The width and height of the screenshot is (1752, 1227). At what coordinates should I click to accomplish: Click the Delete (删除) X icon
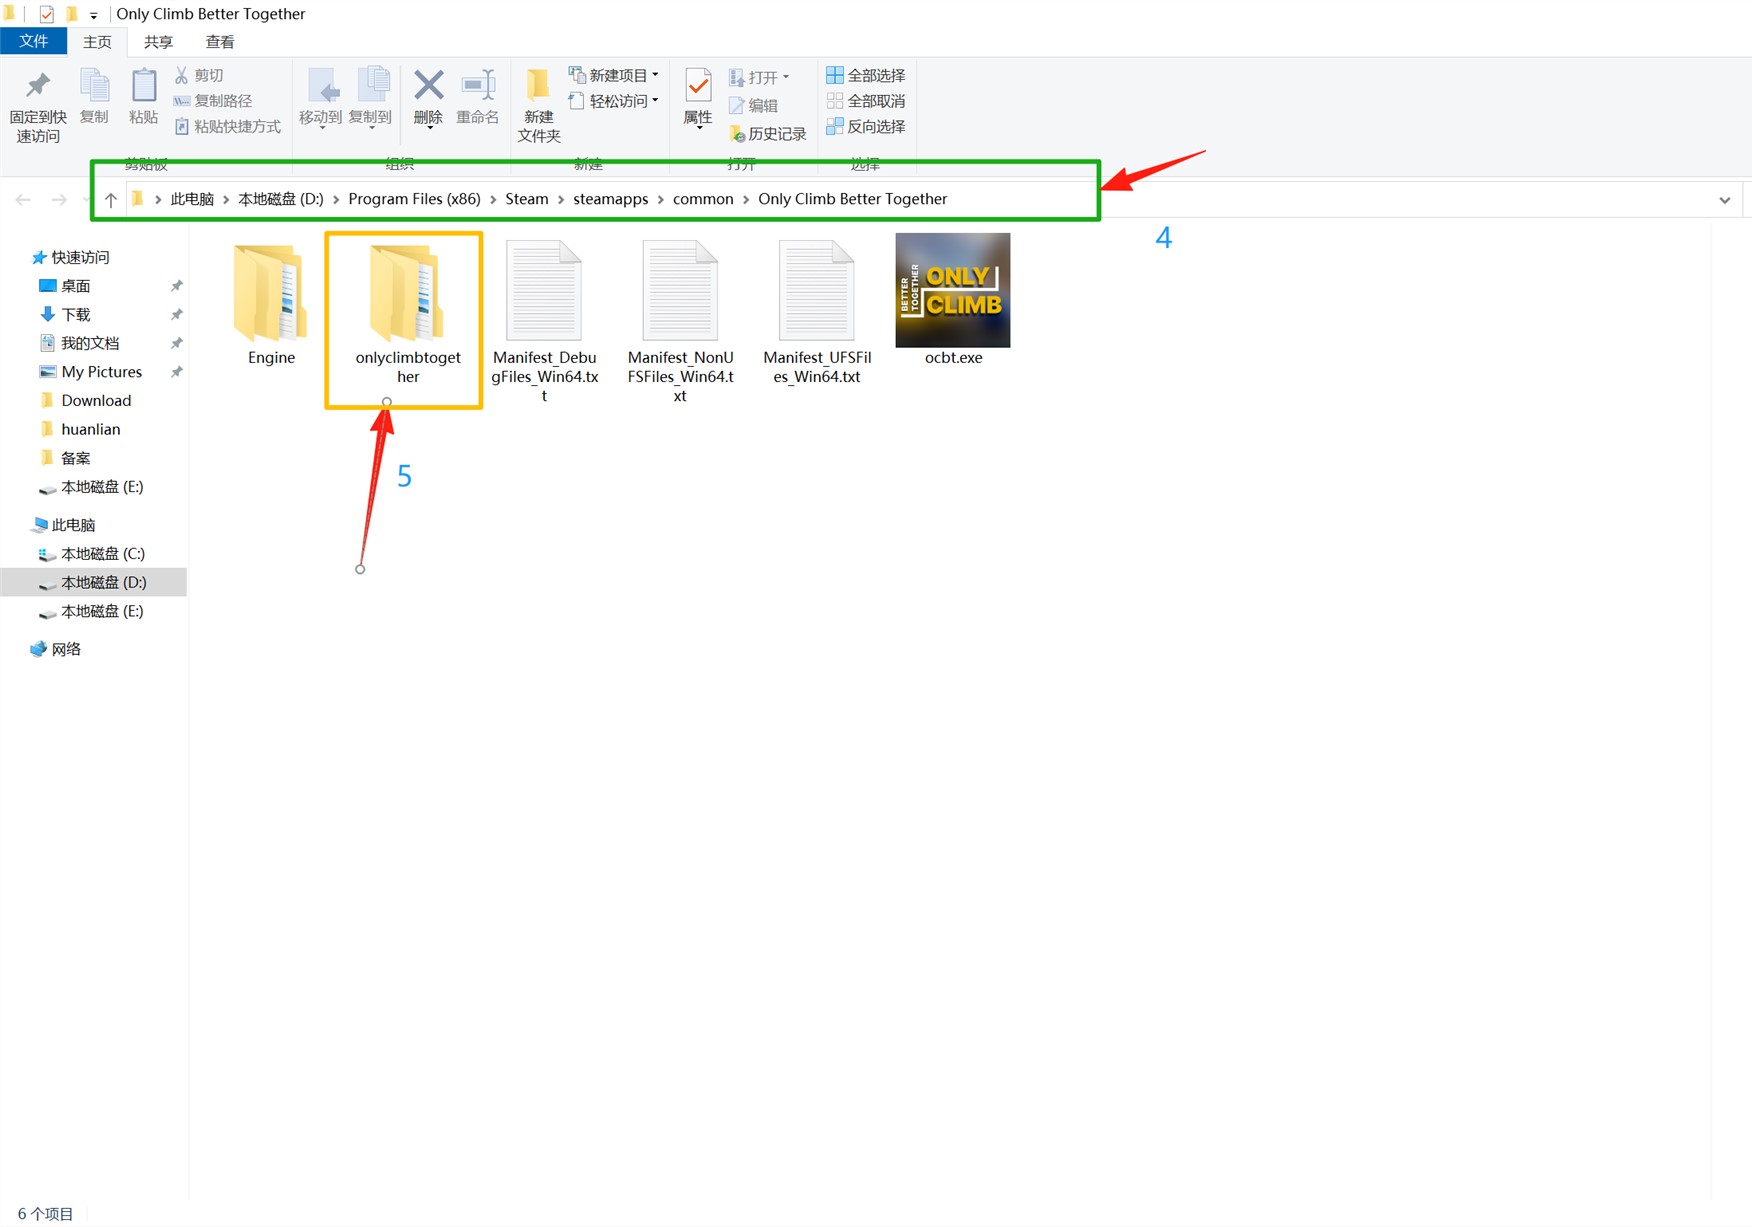[x=428, y=85]
